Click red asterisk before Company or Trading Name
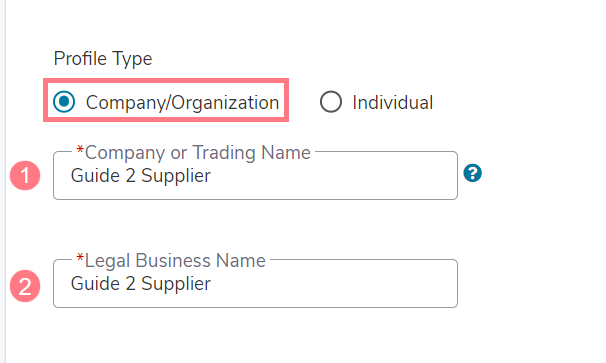Screen dimensions: 606x363 pyautogui.click(x=80, y=150)
